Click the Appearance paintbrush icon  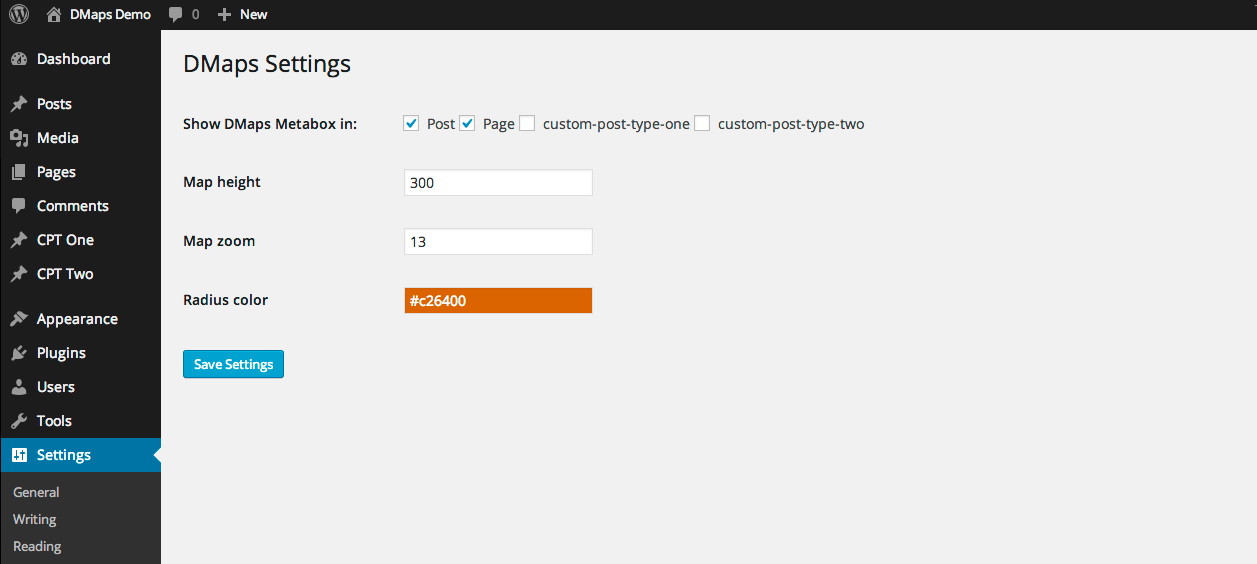[18, 319]
